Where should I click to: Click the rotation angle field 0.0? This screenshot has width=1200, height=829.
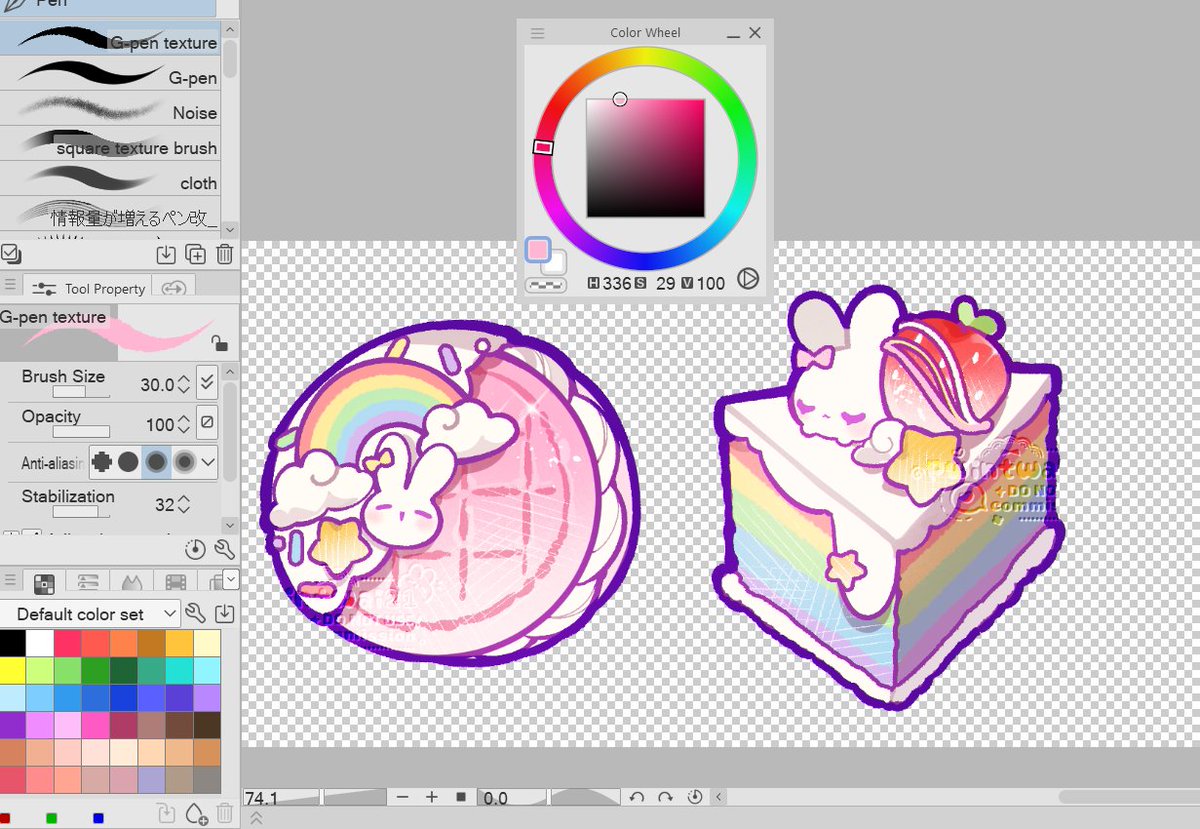(x=514, y=797)
